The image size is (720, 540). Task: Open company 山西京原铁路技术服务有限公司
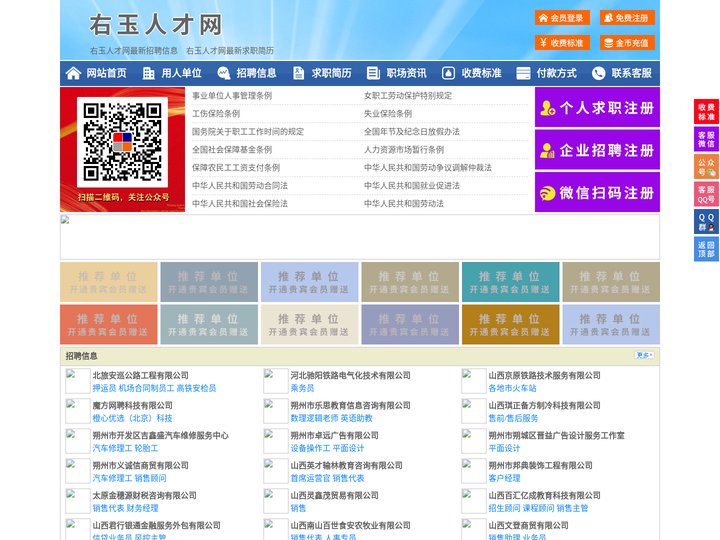(545, 375)
